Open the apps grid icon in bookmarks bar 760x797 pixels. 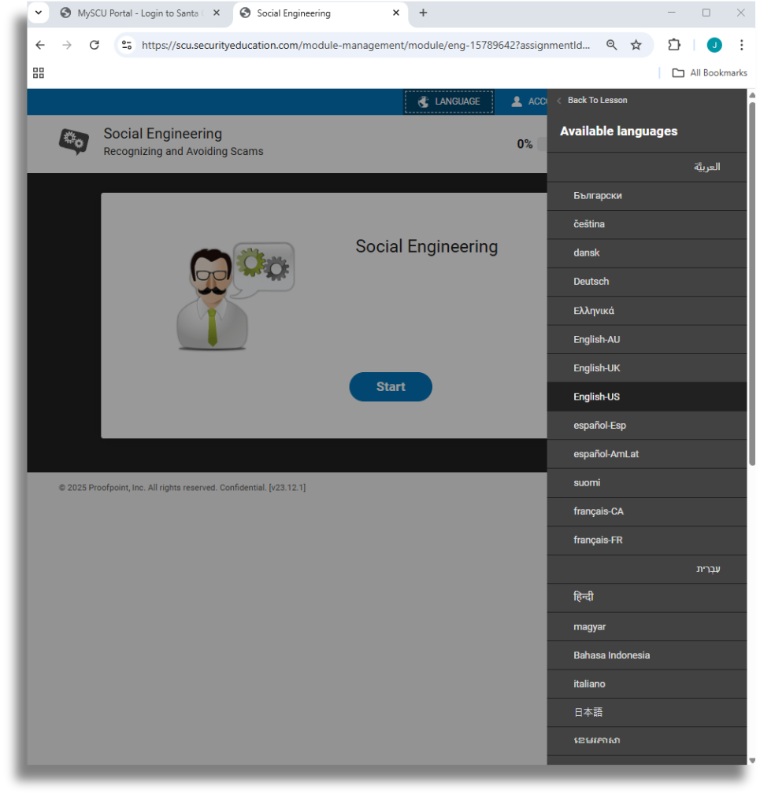click(39, 73)
